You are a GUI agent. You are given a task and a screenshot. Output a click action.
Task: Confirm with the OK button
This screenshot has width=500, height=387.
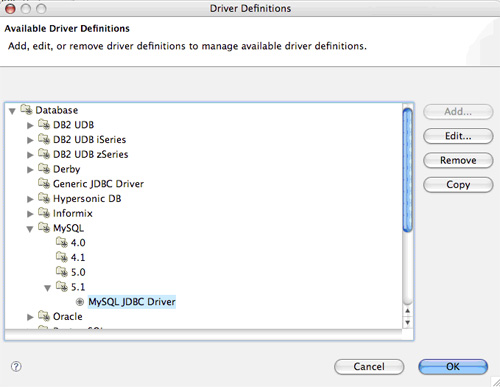click(x=453, y=367)
